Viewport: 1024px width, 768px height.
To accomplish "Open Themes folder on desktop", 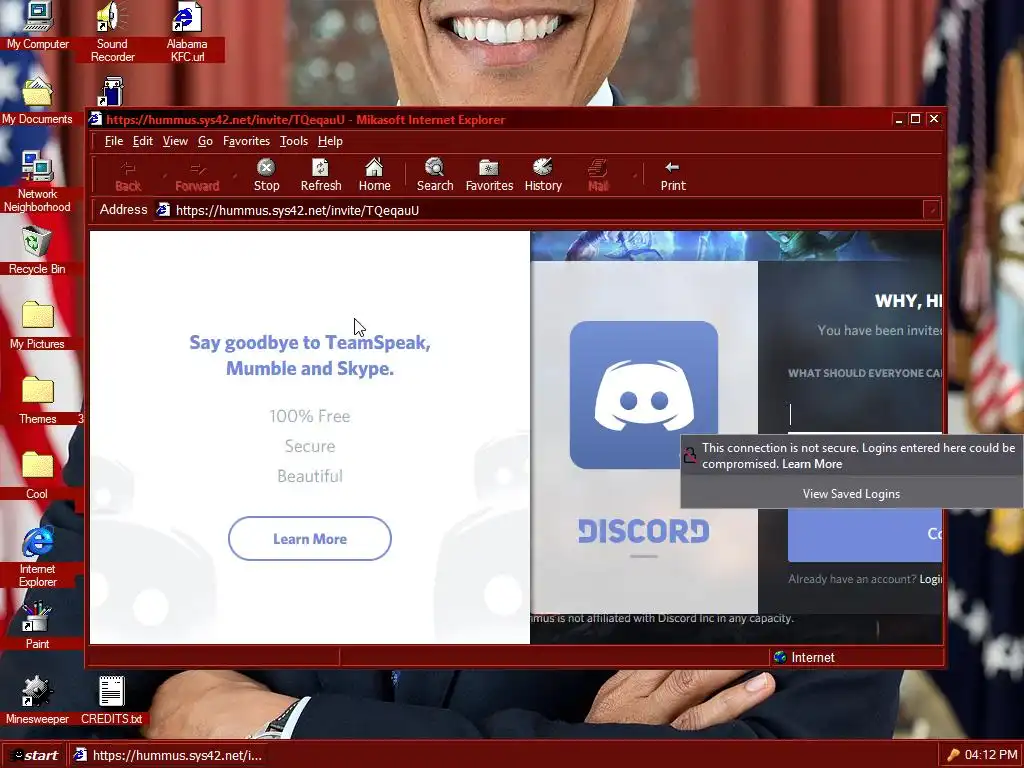I will point(37,400).
